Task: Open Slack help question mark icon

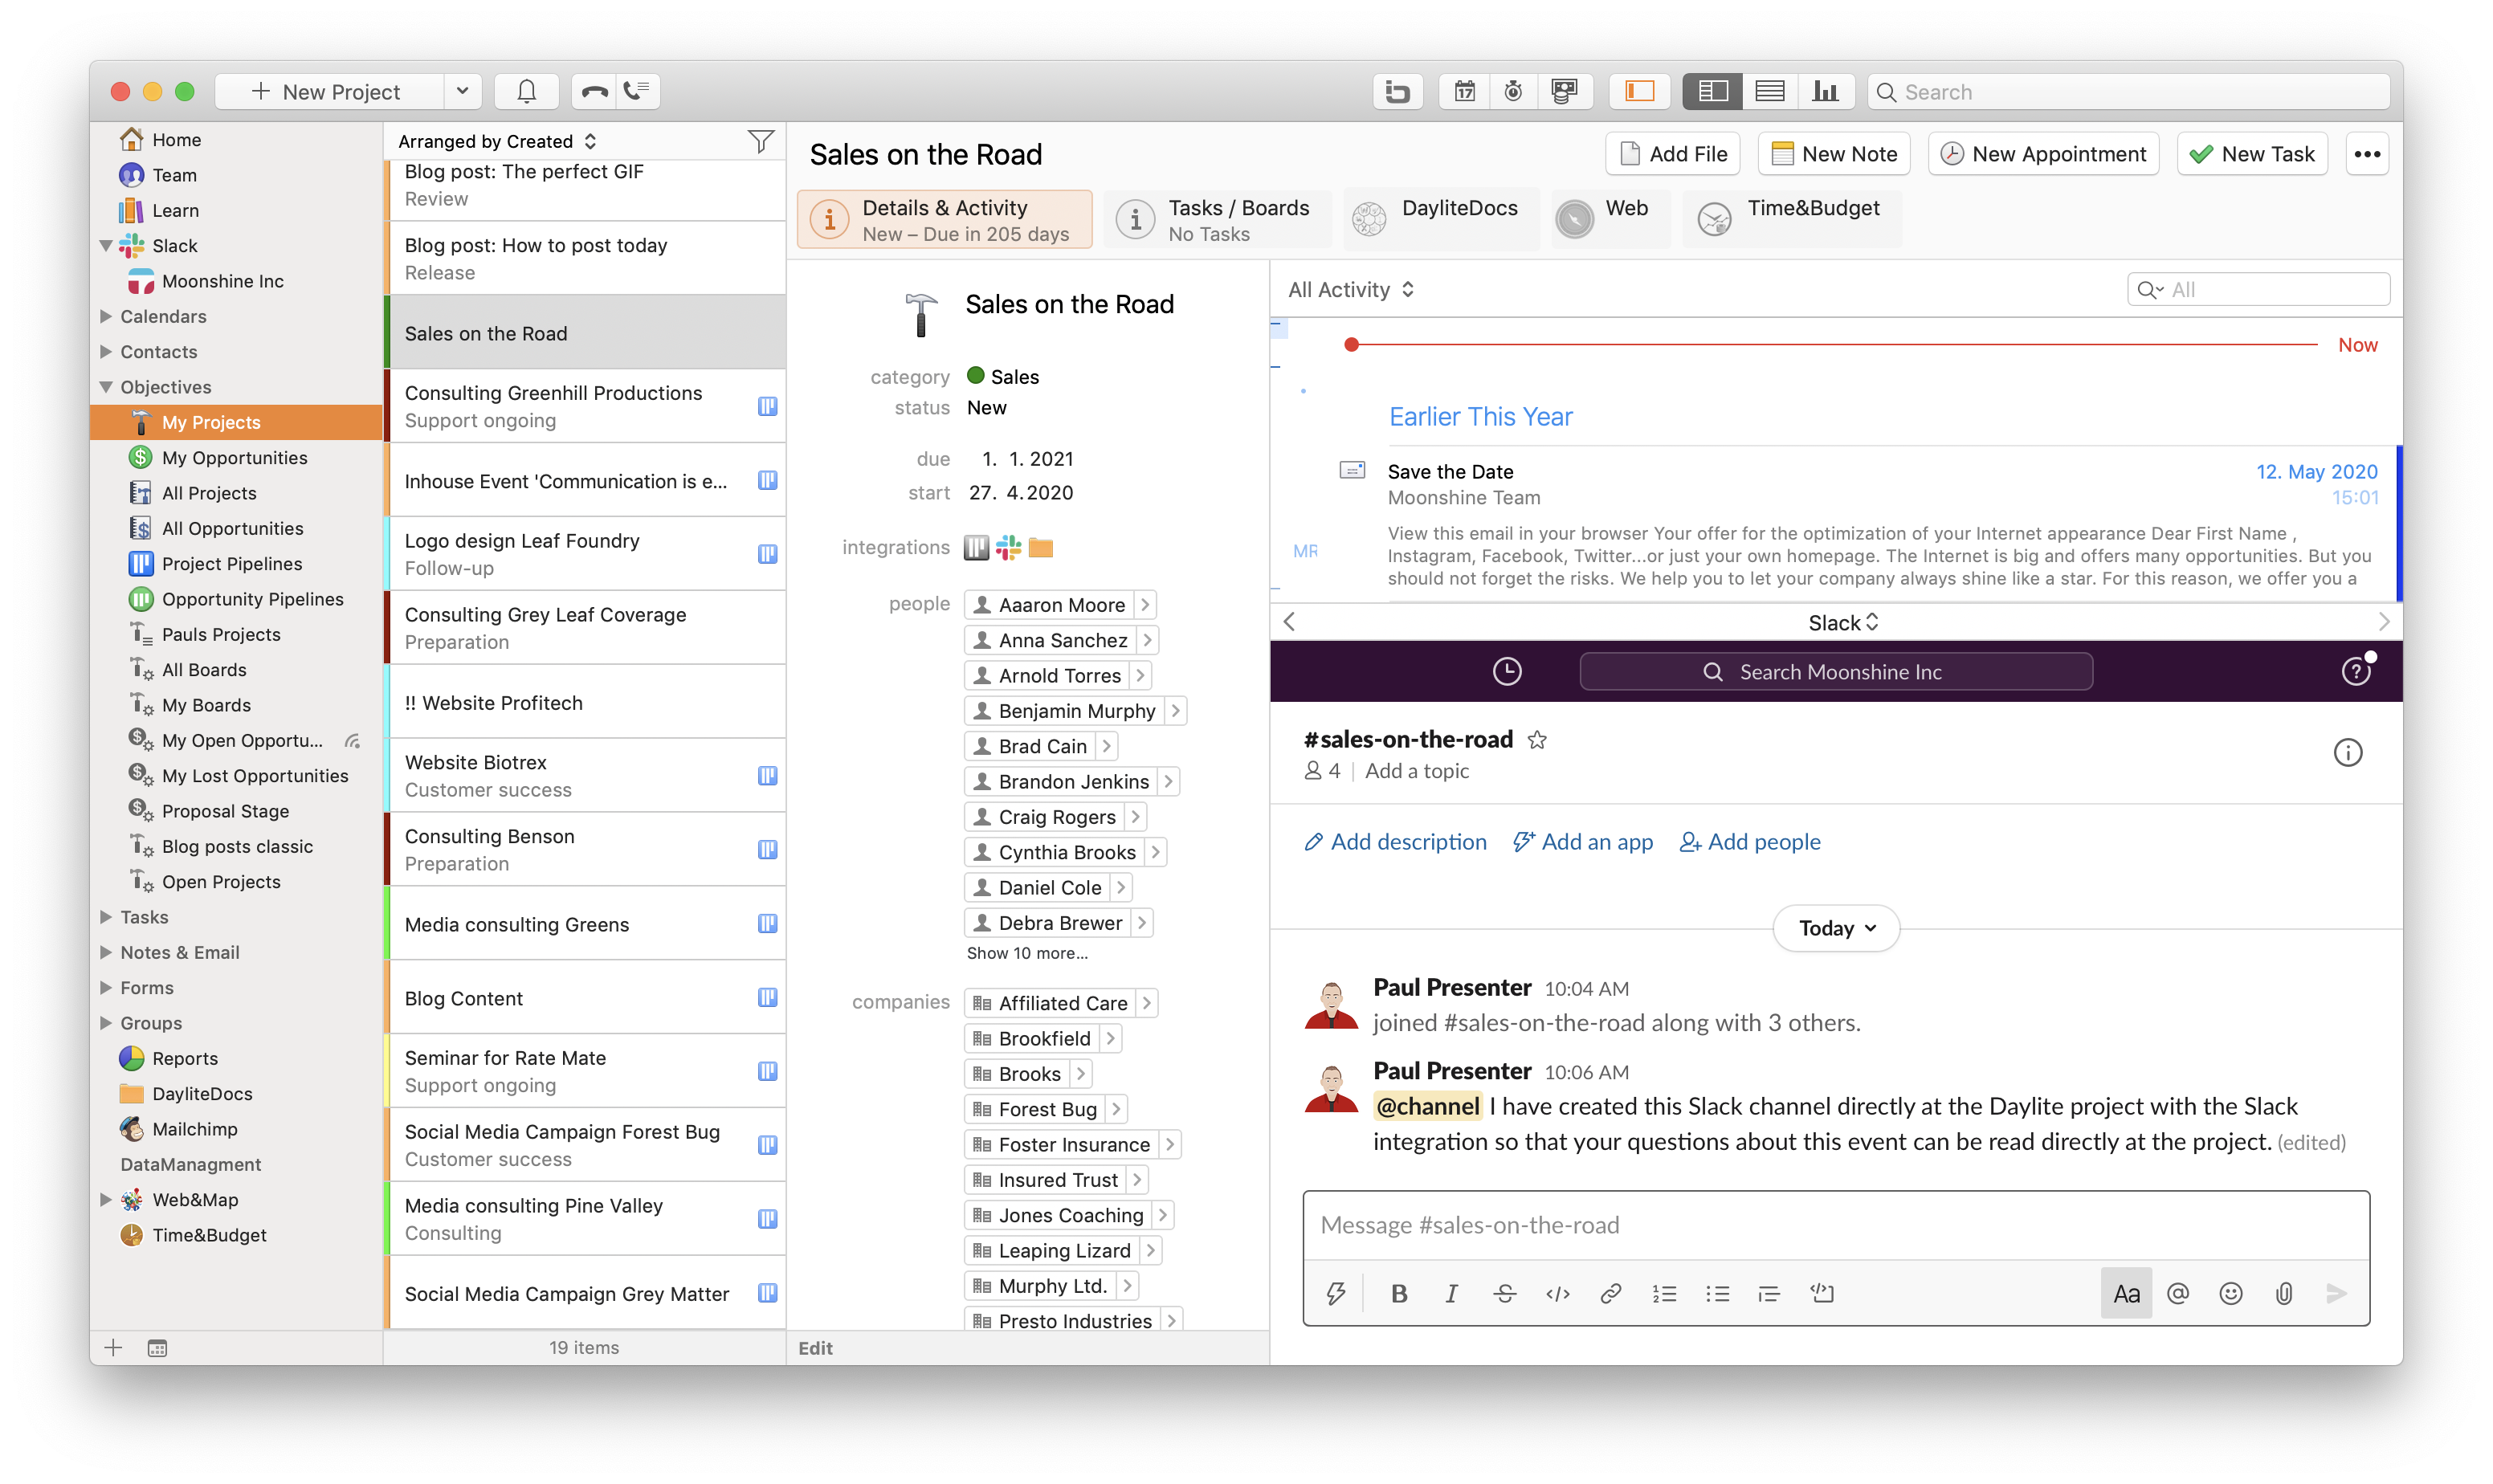Action: (x=2355, y=671)
